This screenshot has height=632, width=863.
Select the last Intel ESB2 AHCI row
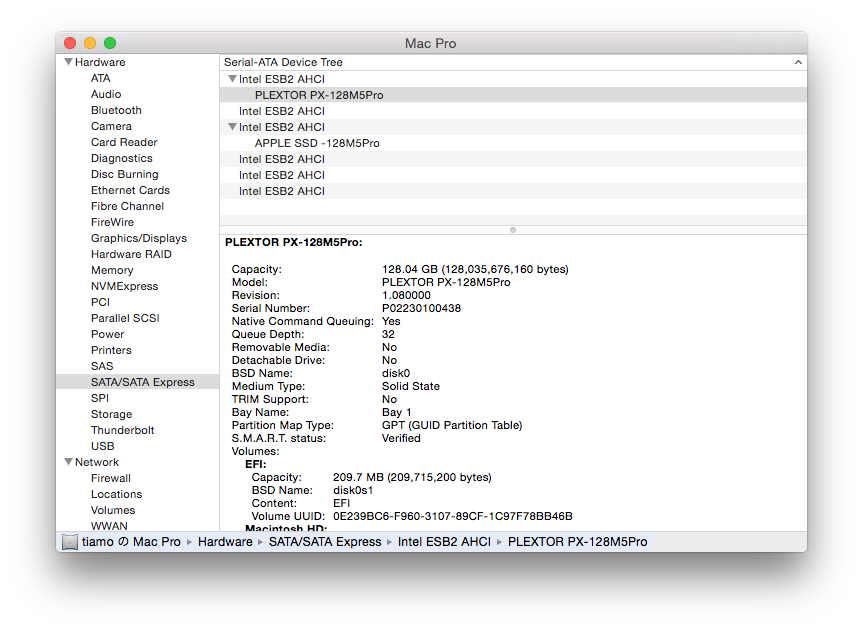[x=513, y=190]
